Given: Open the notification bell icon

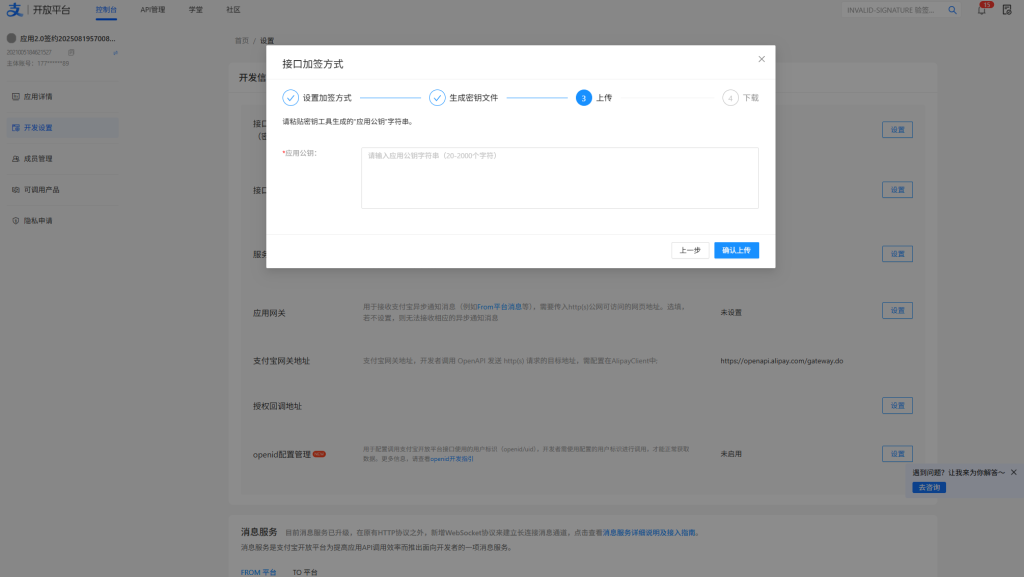Looking at the screenshot, I should tap(981, 10).
